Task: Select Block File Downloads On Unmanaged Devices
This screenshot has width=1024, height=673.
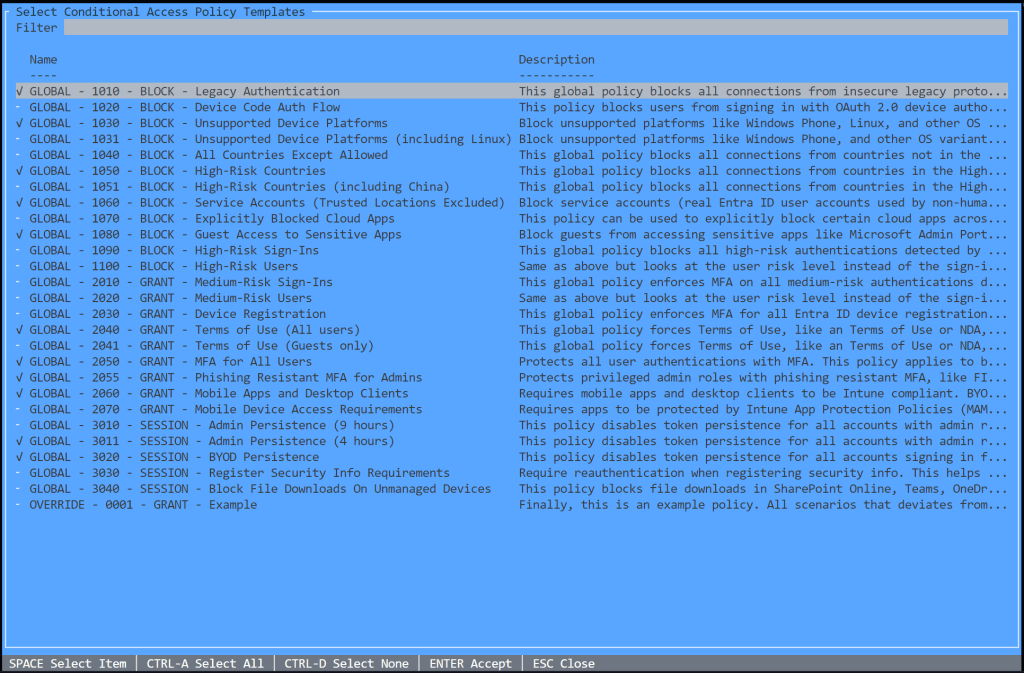Action: click(x=260, y=489)
